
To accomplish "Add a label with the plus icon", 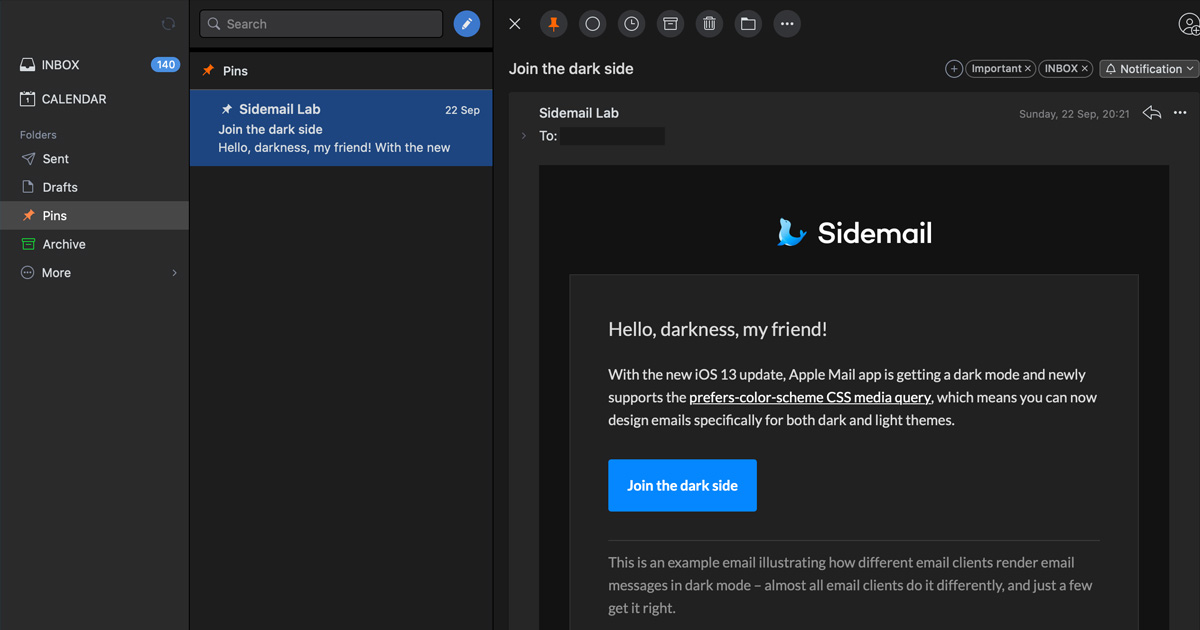I will pos(954,69).
